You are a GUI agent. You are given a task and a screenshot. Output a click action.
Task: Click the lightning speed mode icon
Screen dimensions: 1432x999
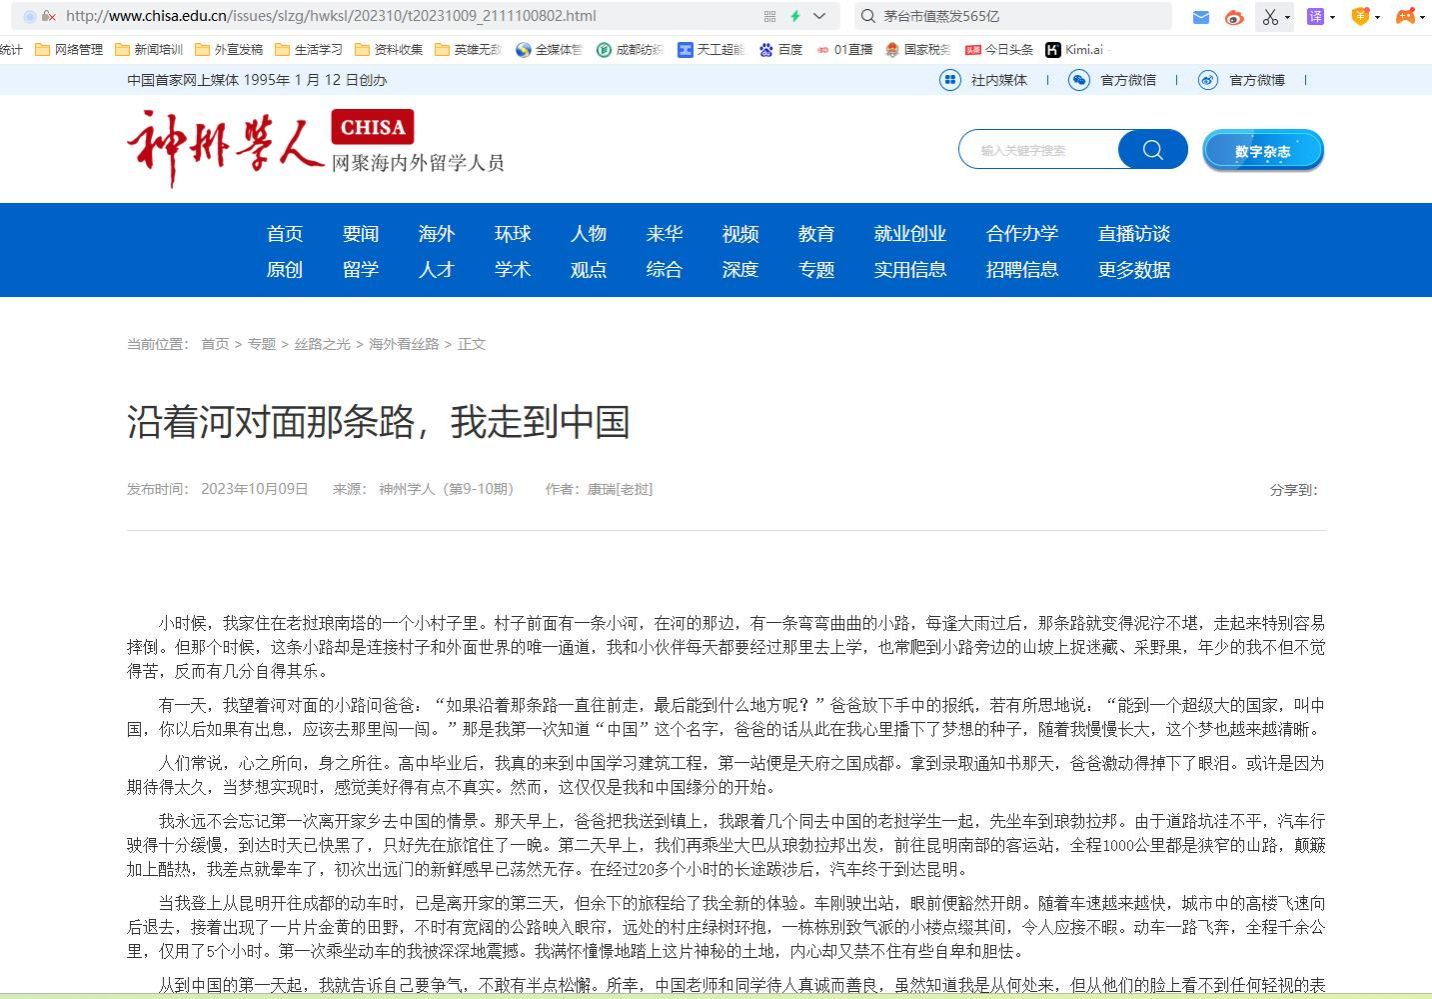795,16
